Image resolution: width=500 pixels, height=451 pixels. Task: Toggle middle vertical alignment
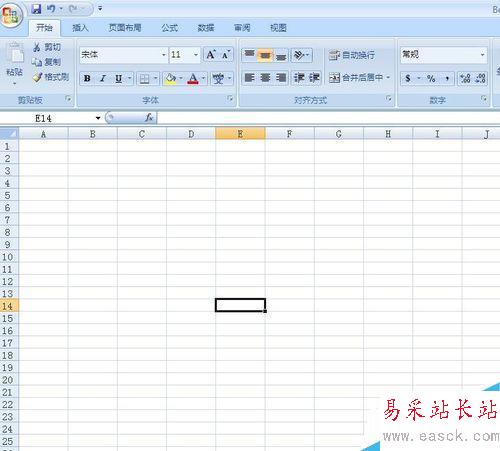tap(265, 55)
